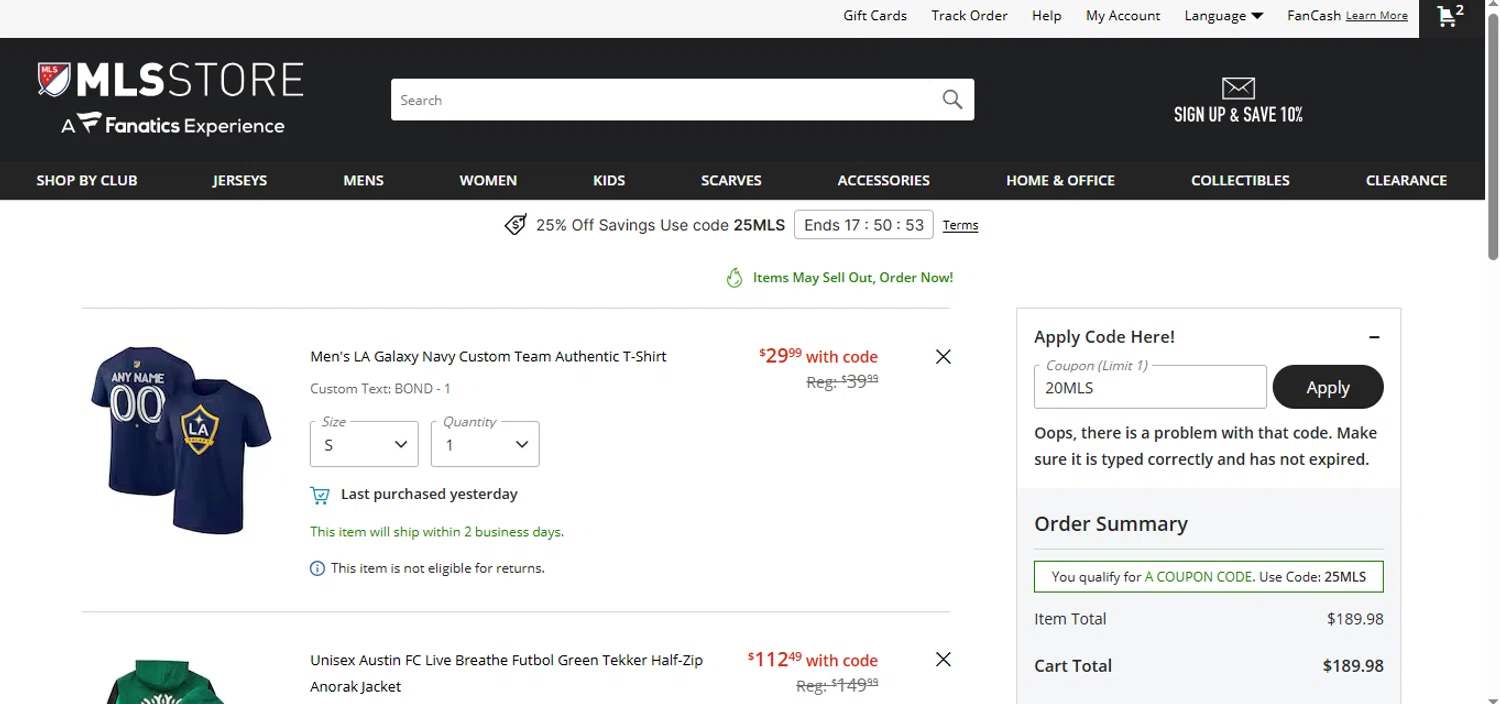Open the Women menu
The image size is (1500, 704).
tap(488, 181)
